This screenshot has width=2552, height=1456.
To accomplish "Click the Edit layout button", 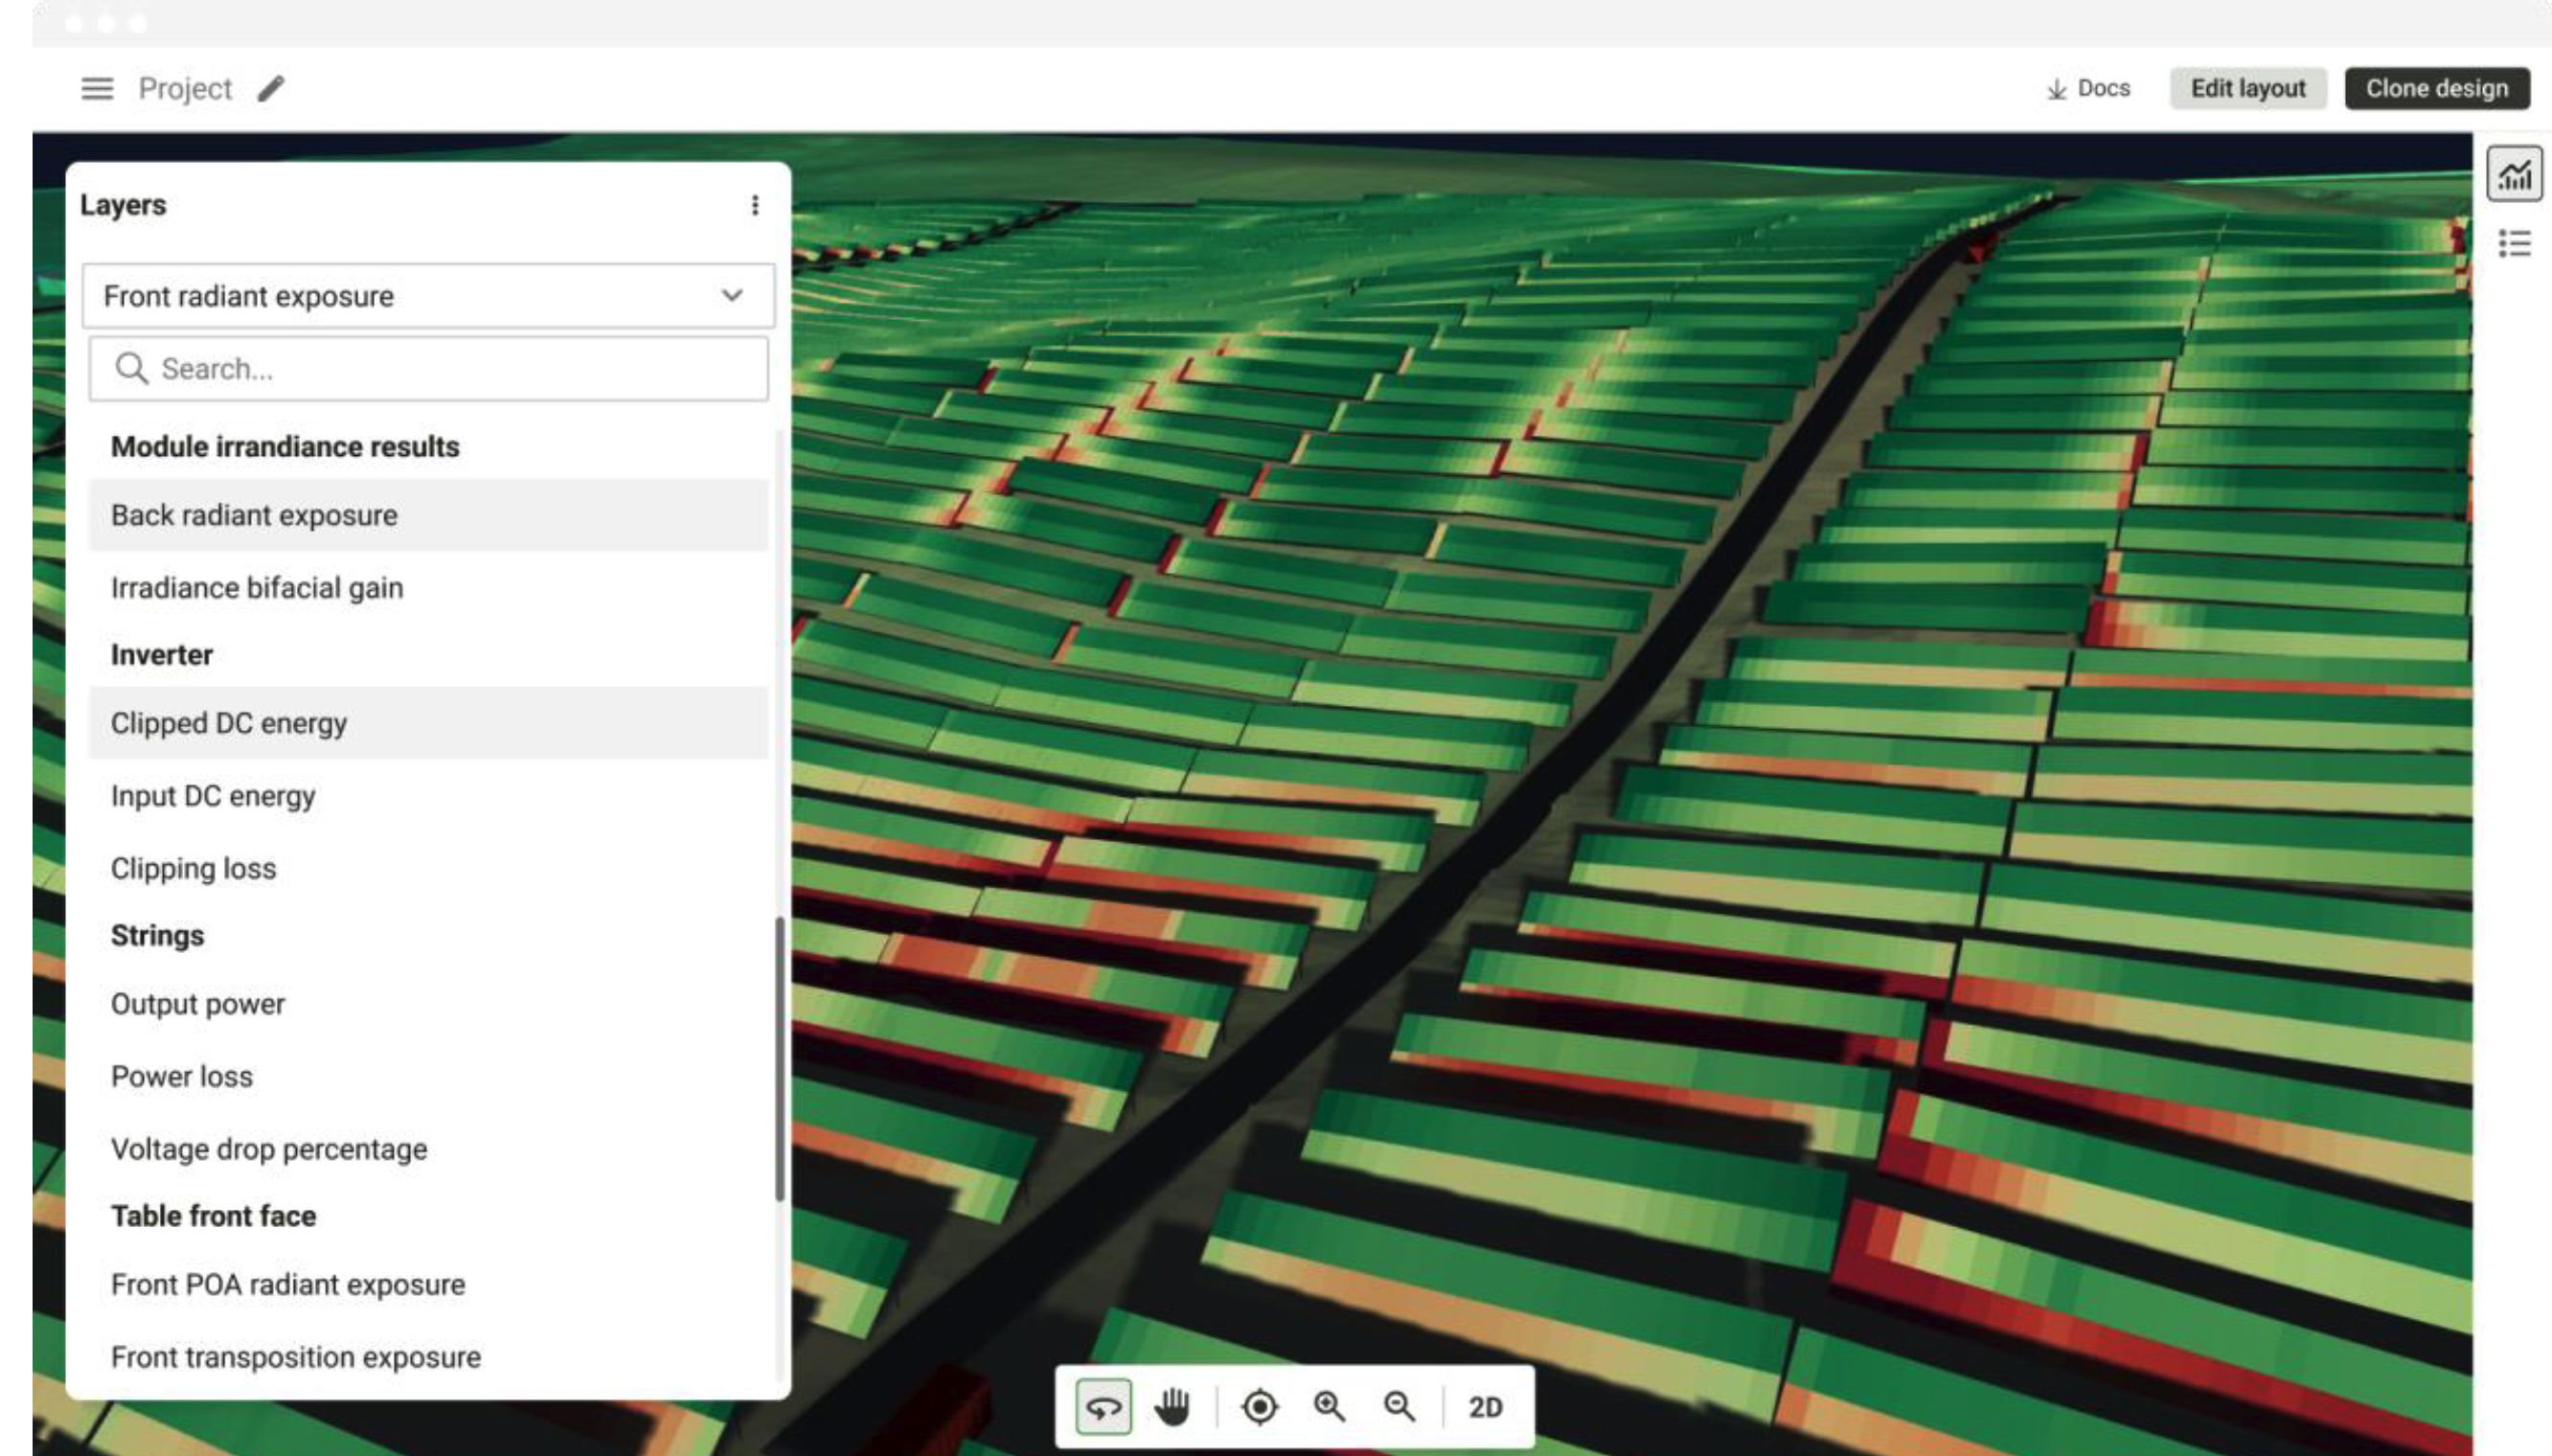I will coord(2249,88).
